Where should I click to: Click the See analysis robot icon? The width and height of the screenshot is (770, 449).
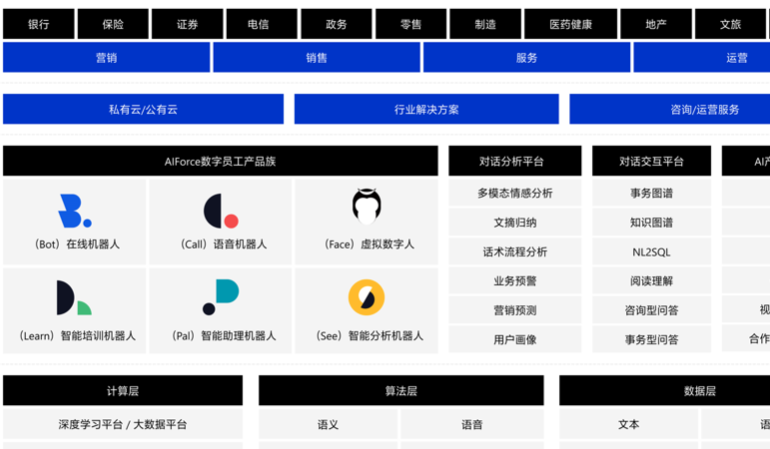[367, 297]
